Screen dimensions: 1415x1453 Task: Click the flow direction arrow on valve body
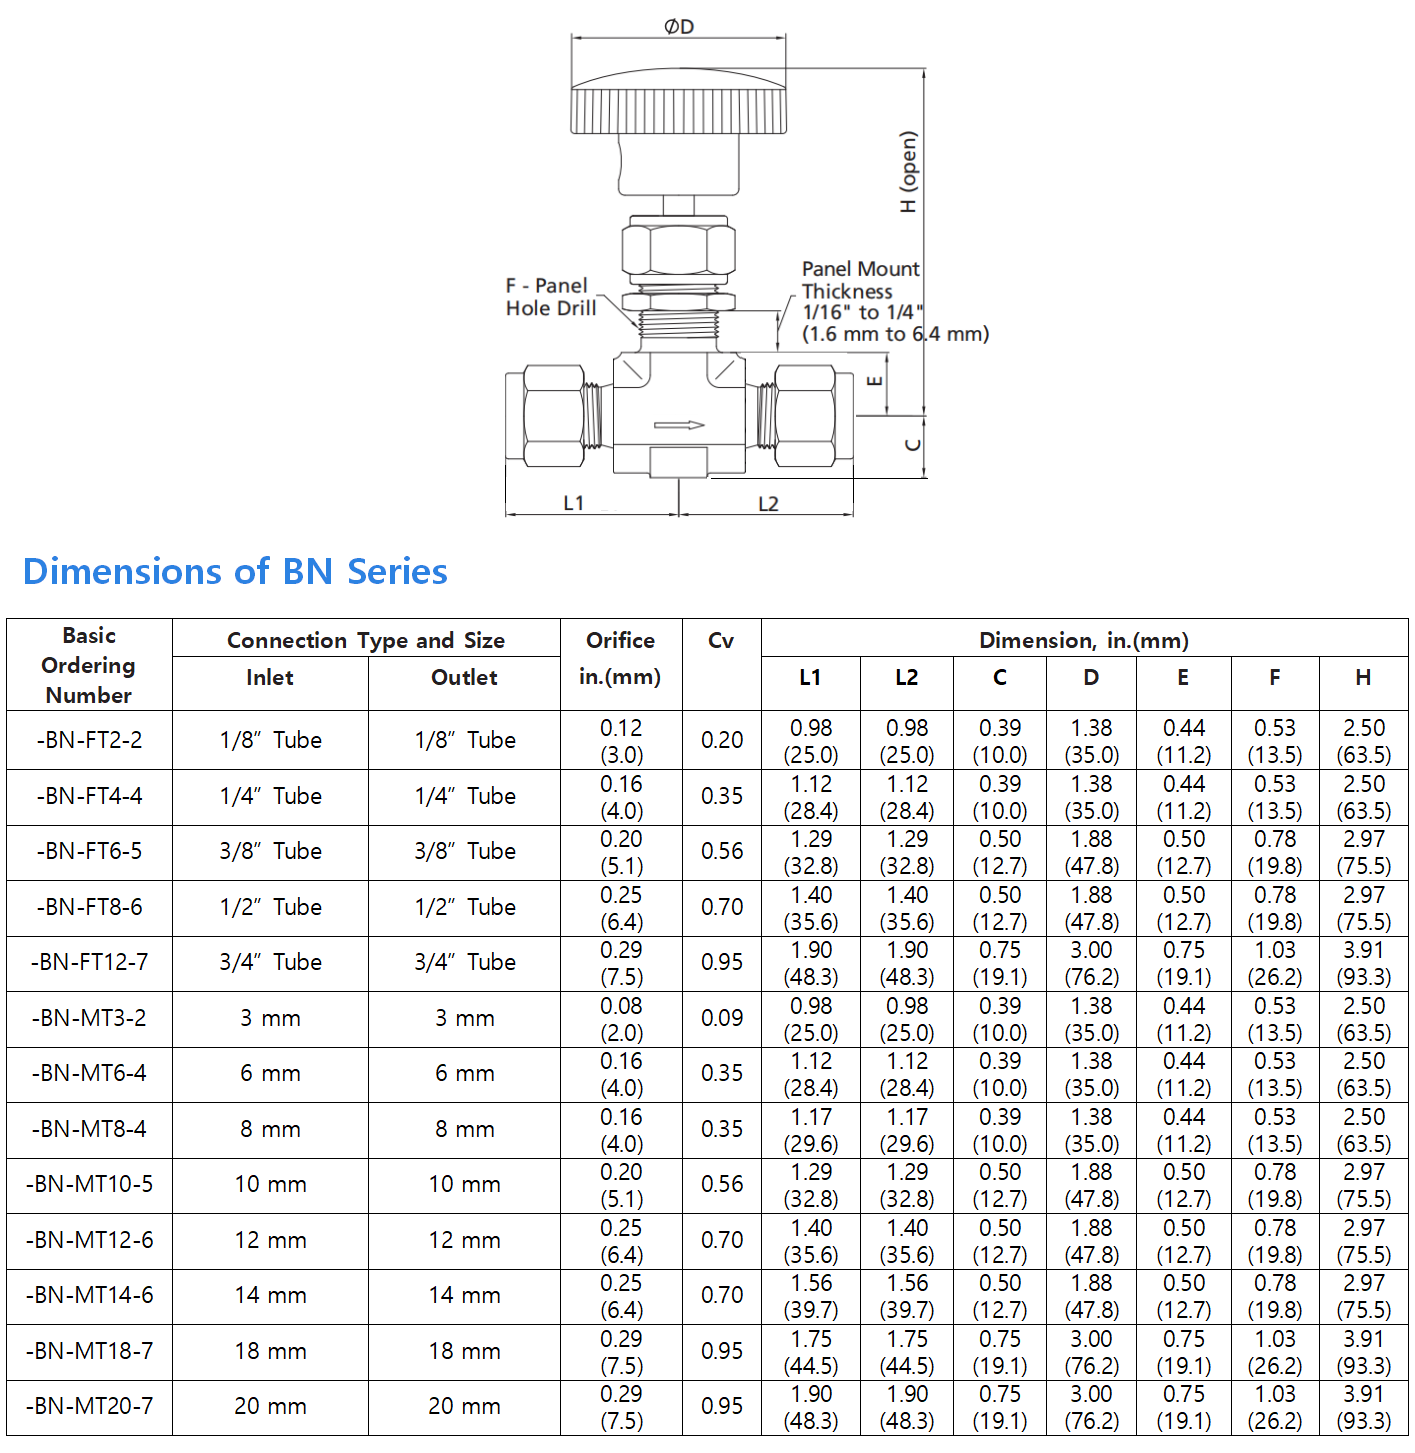[x=680, y=425]
